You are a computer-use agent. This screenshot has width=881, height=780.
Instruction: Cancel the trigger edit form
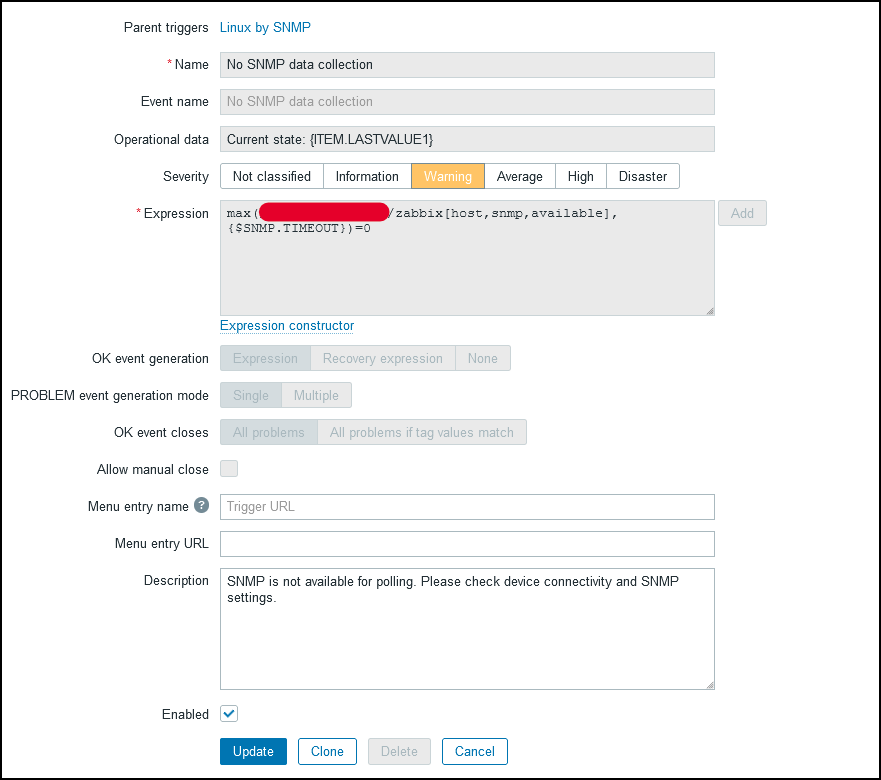tap(475, 751)
